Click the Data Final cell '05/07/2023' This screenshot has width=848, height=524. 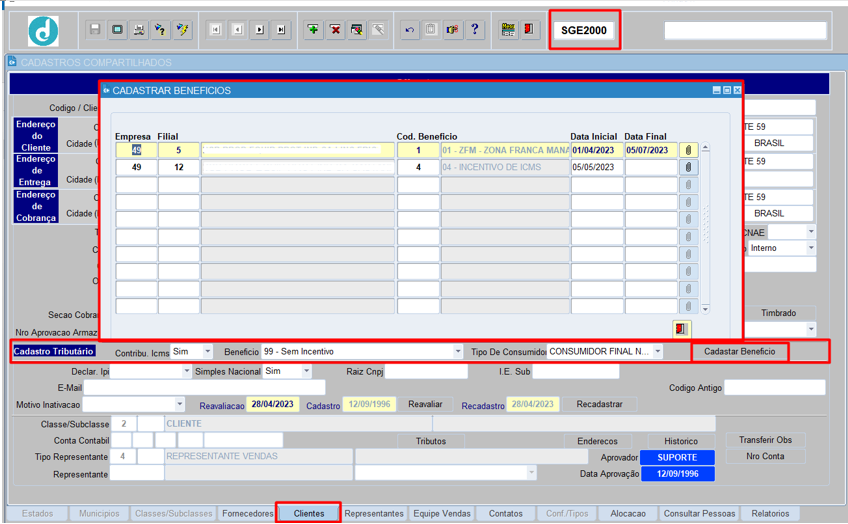pyautogui.click(x=651, y=150)
